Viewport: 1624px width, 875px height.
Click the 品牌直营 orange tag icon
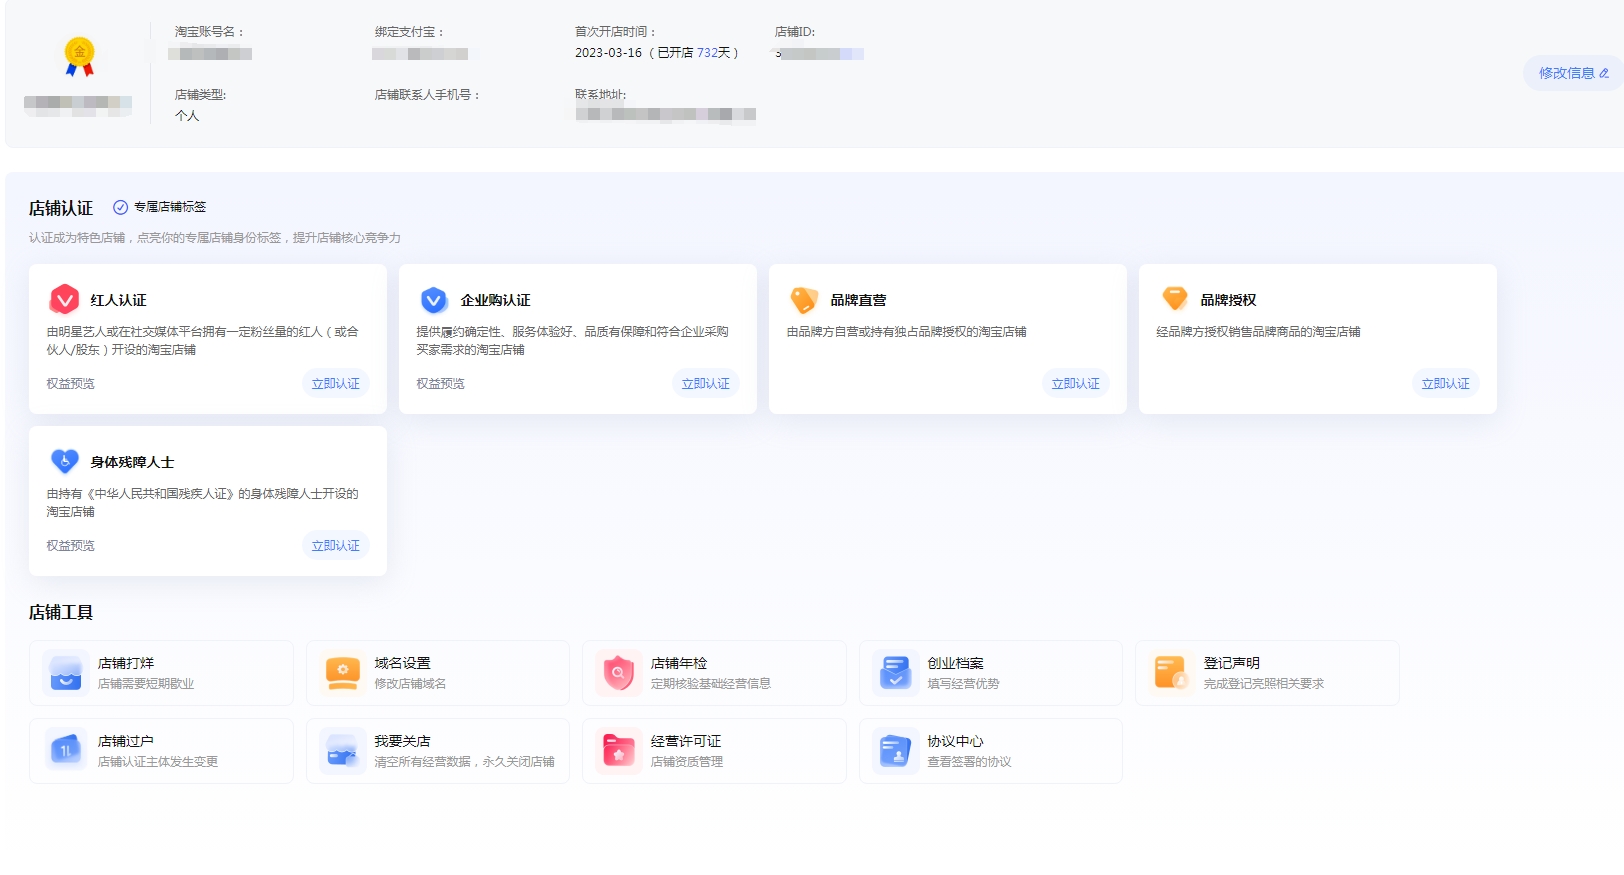point(804,299)
